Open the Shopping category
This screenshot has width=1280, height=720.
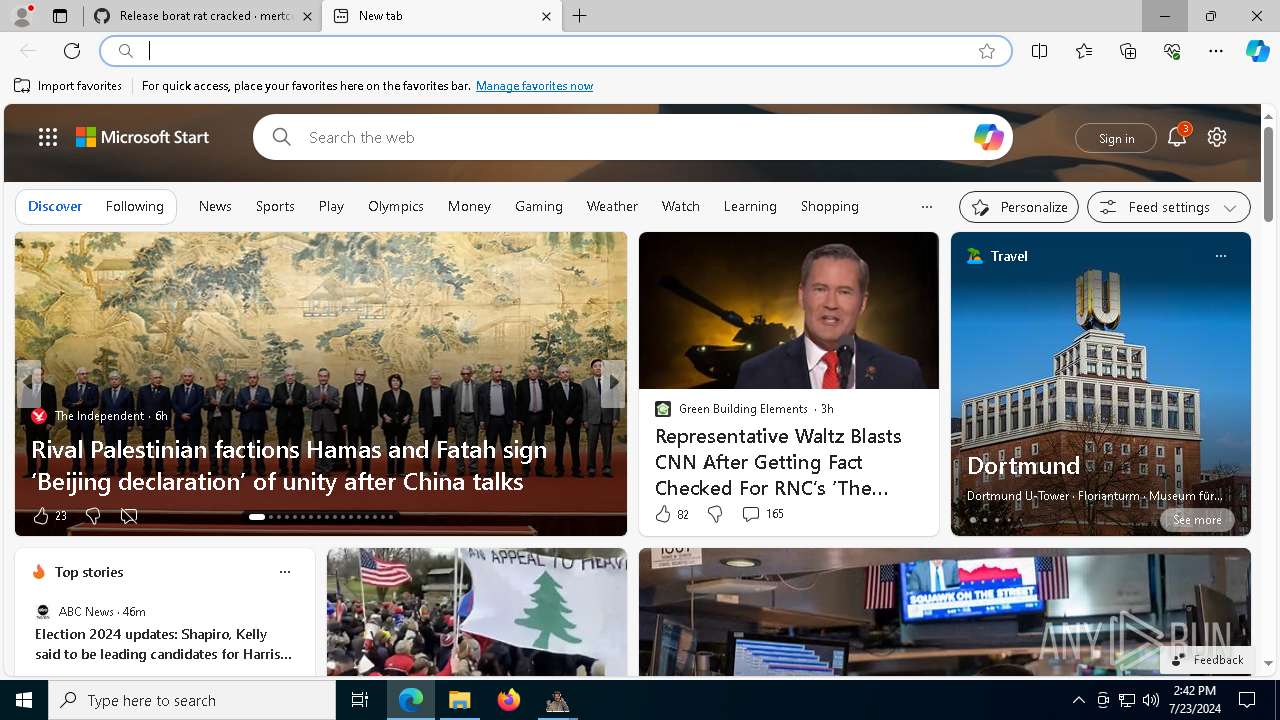tap(830, 206)
